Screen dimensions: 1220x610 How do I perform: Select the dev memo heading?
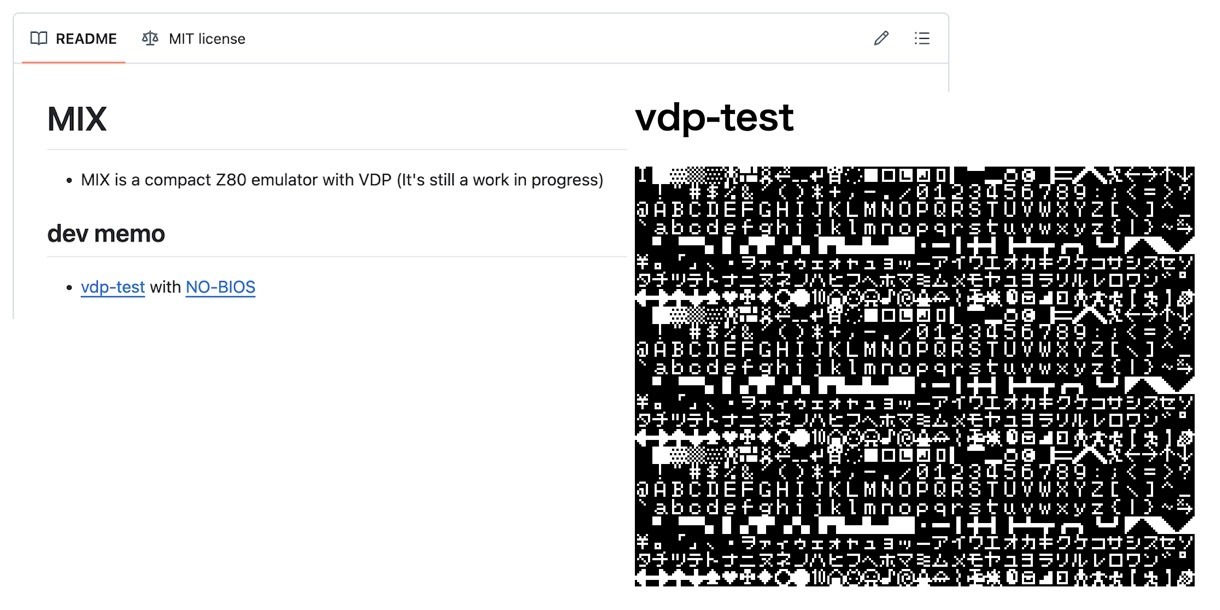coord(106,234)
